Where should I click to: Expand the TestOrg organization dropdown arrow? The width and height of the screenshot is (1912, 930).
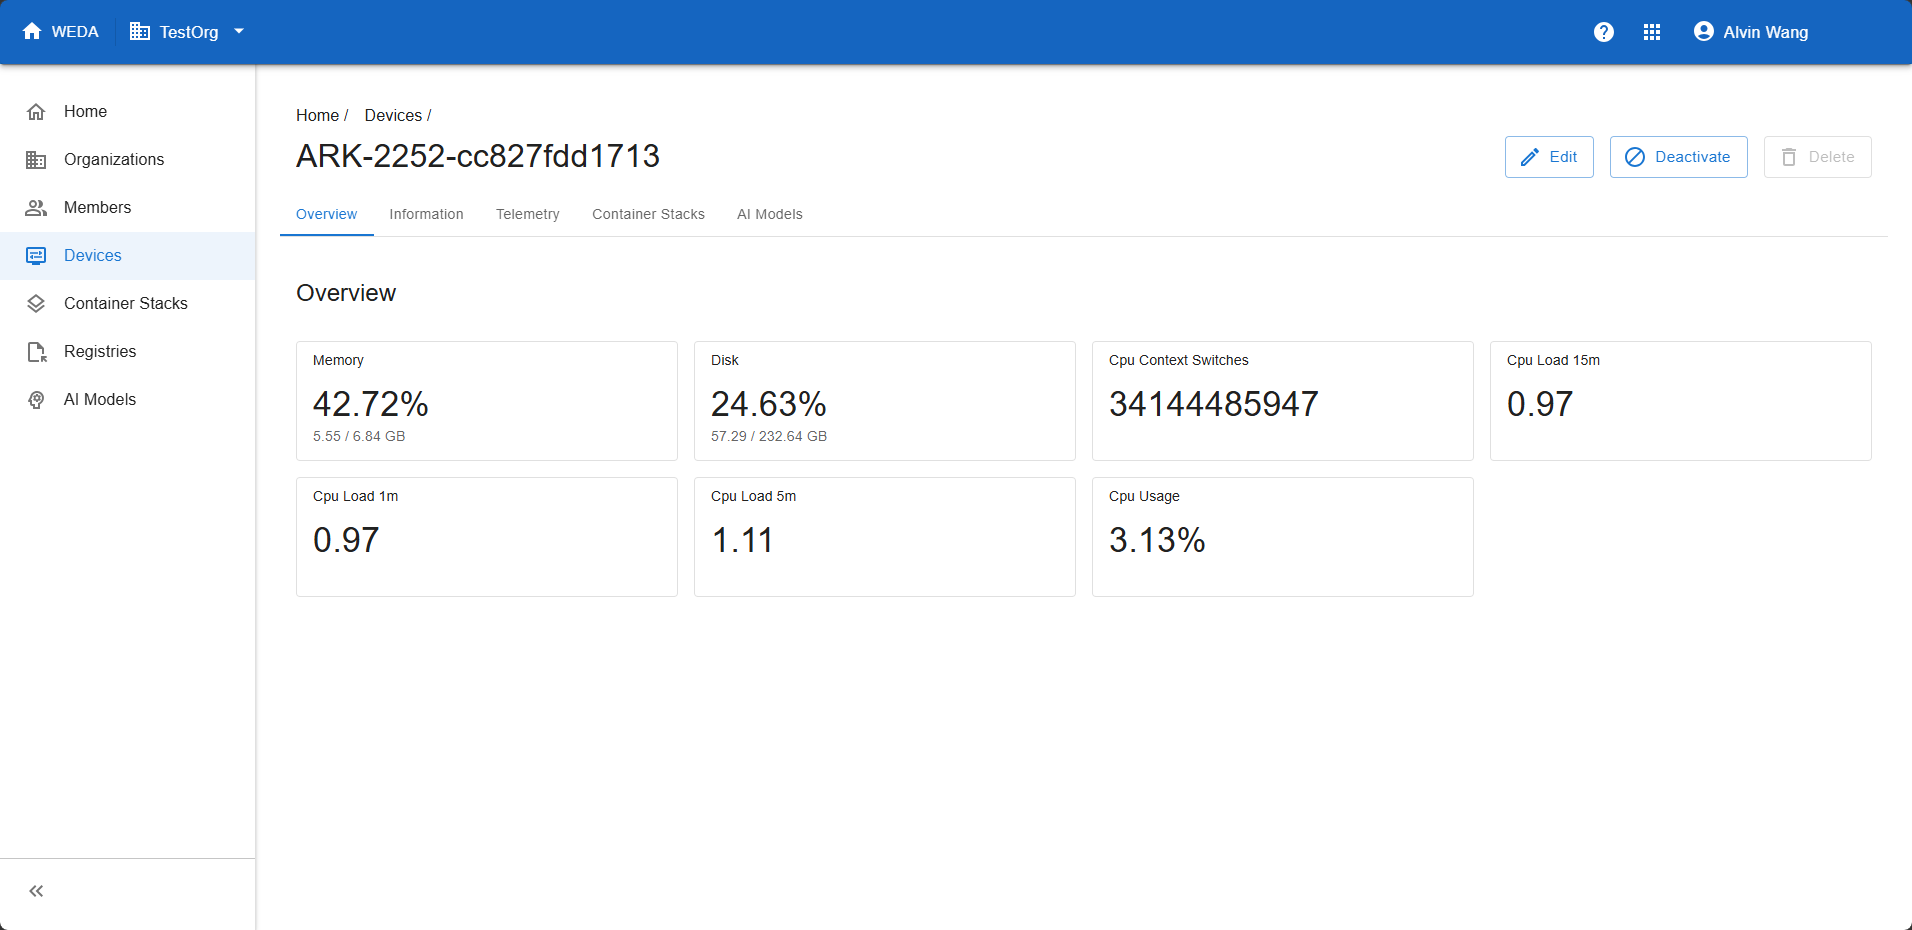239,32
